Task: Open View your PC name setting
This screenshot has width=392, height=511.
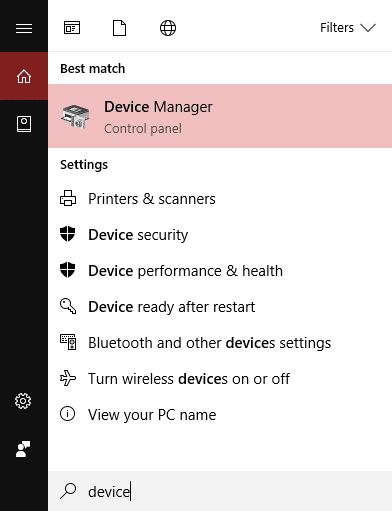Action: pos(220,415)
